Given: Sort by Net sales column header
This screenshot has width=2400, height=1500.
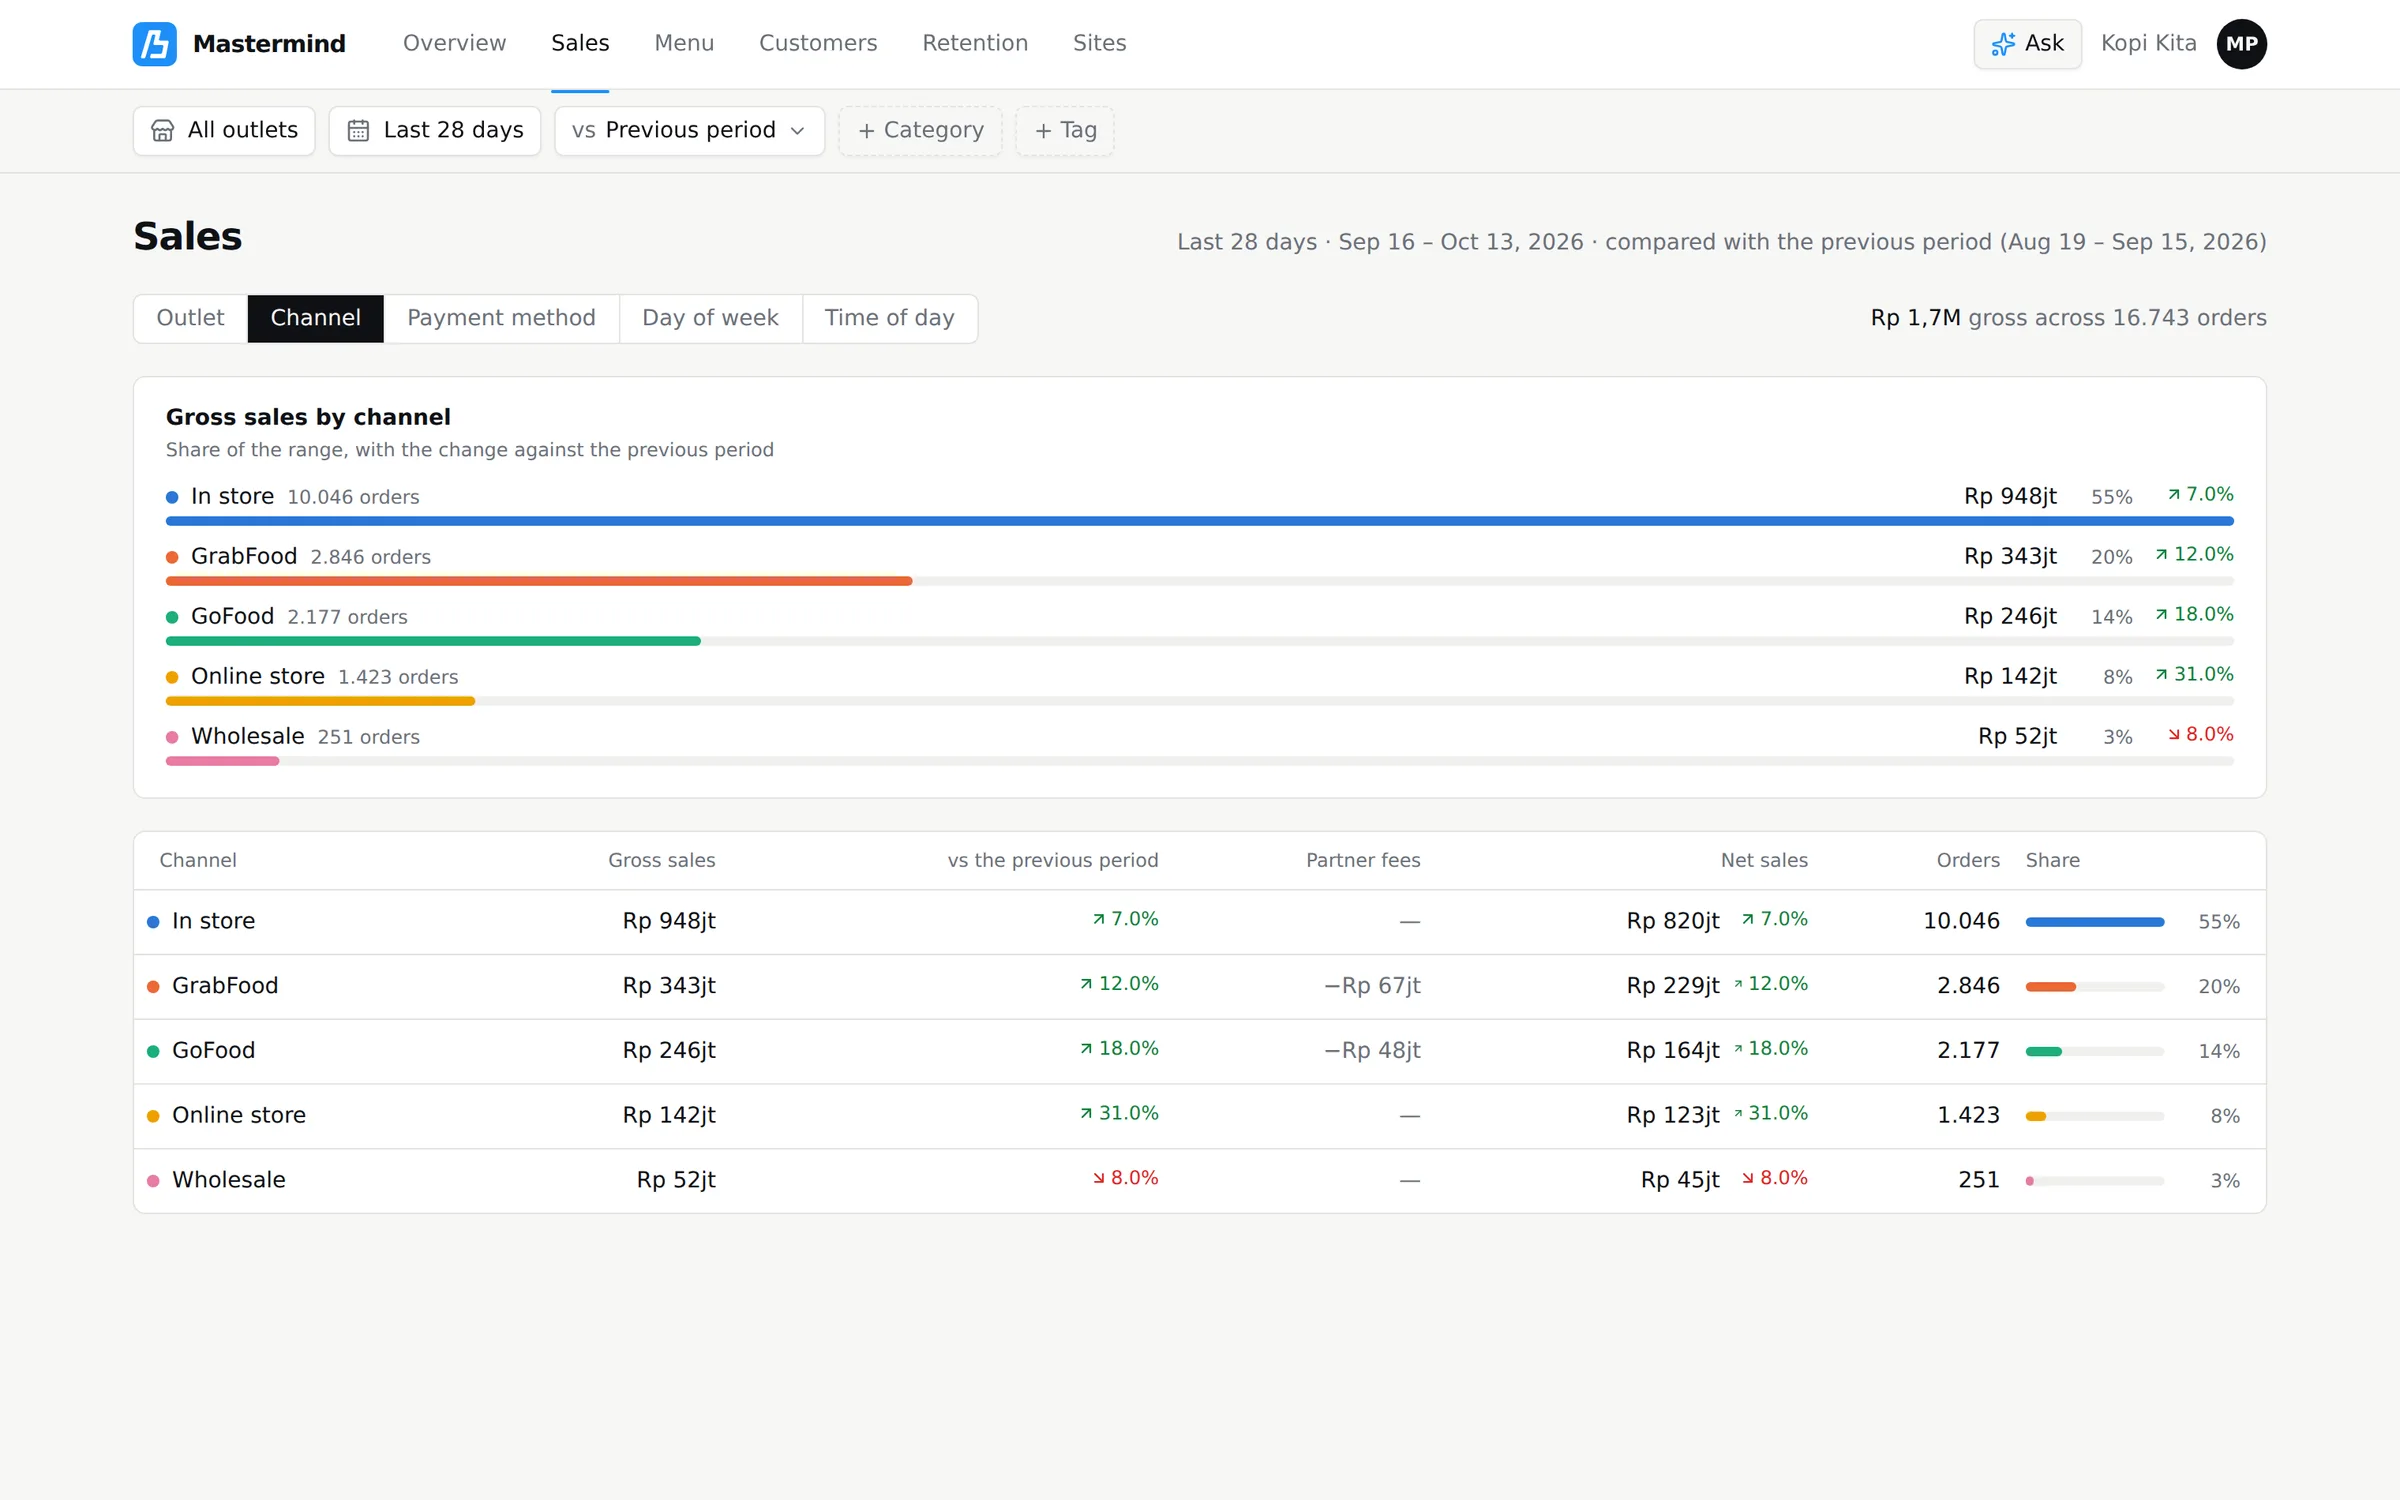Looking at the screenshot, I should (1764, 860).
